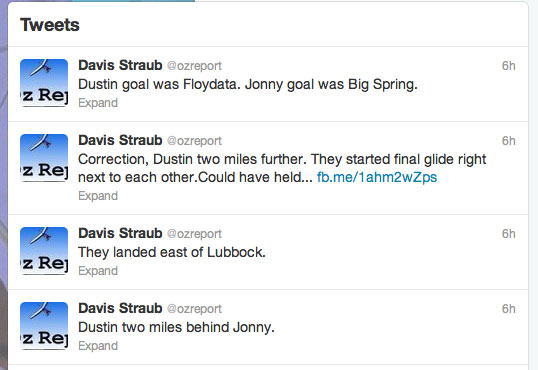Expand the Floydata goal tweet
This screenshot has width=538, height=370.
click(x=98, y=103)
